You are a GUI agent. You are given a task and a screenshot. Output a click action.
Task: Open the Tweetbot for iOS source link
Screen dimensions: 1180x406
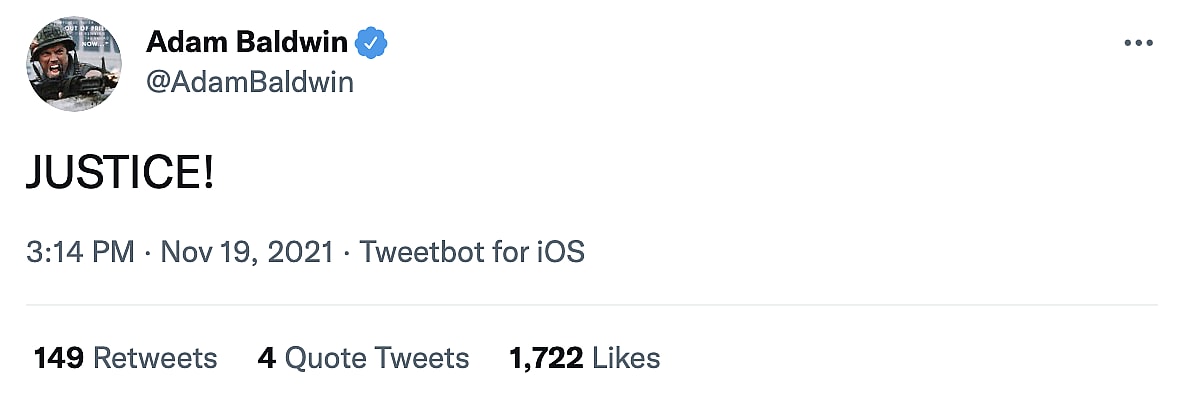pos(472,252)
